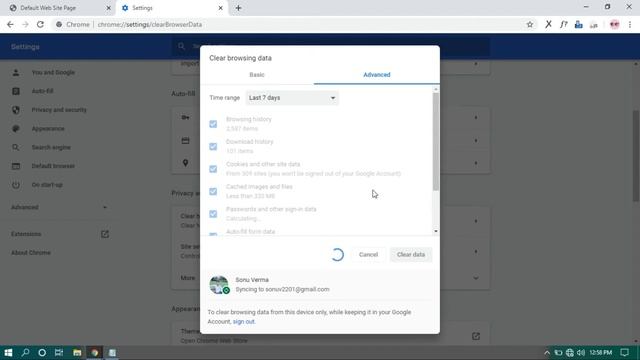Open File Explorer from taskbar
The height and width of the screenshot is (360, 640).
77,353
